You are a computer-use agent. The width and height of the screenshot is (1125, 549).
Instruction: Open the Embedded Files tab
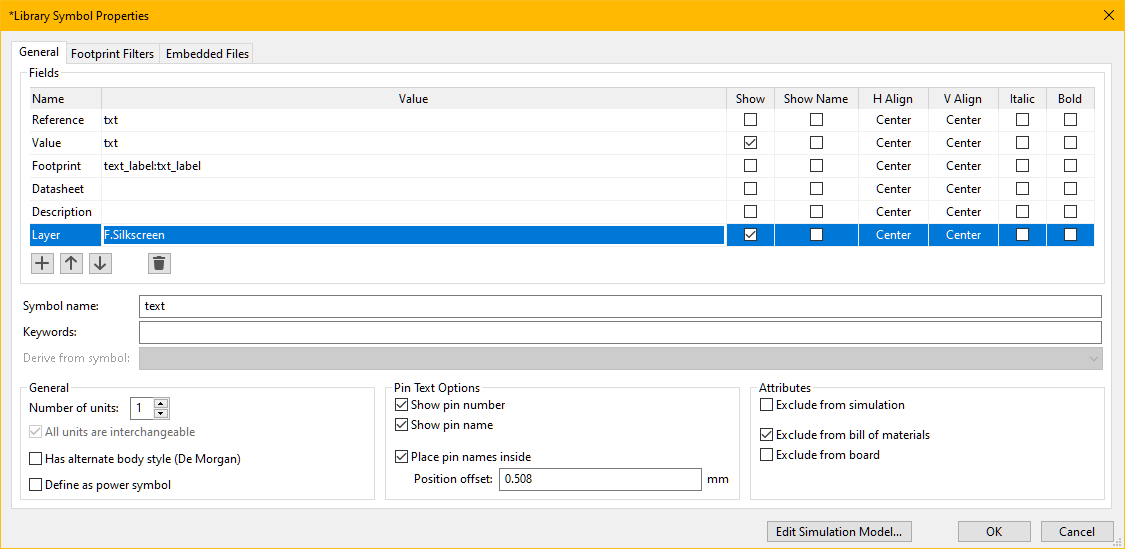(207, 54)
